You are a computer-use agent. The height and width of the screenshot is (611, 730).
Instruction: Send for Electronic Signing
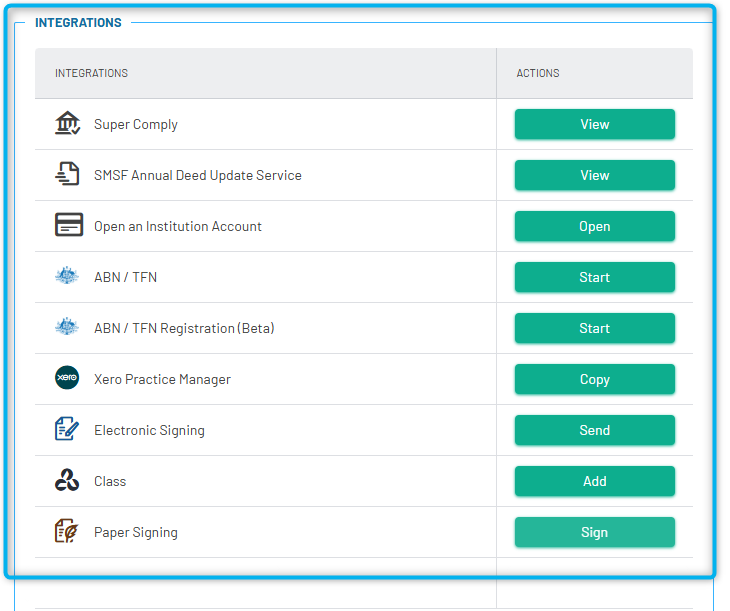click(595, 430)
